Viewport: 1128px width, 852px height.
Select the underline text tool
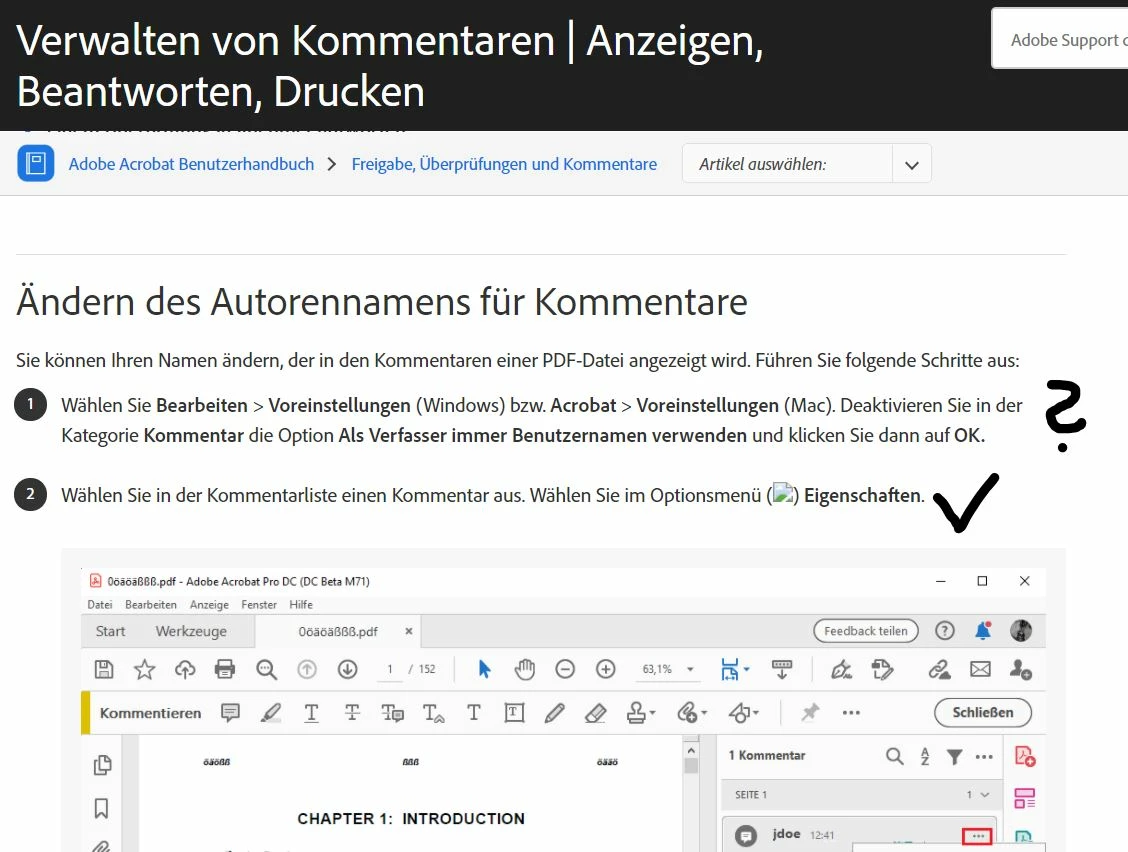point(311,712)
